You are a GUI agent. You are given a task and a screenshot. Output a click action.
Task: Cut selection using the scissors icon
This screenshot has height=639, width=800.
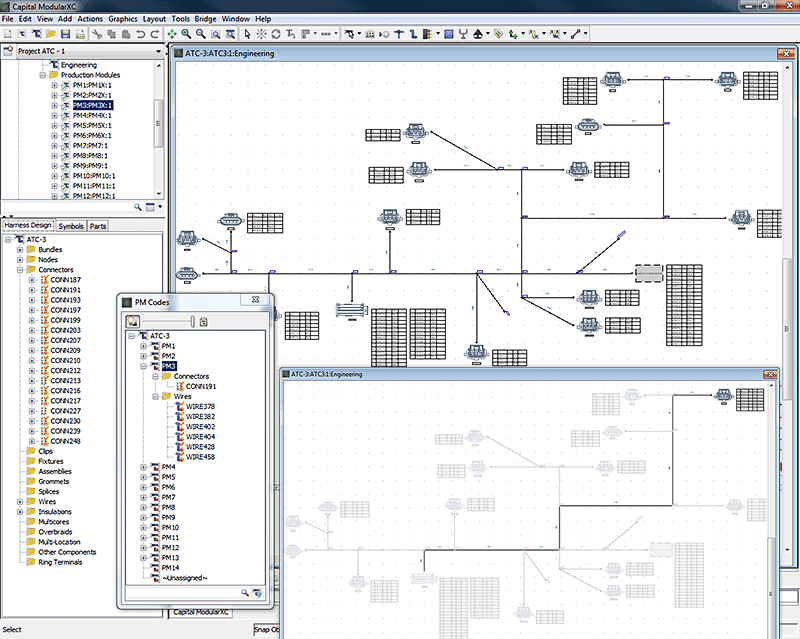96,32
